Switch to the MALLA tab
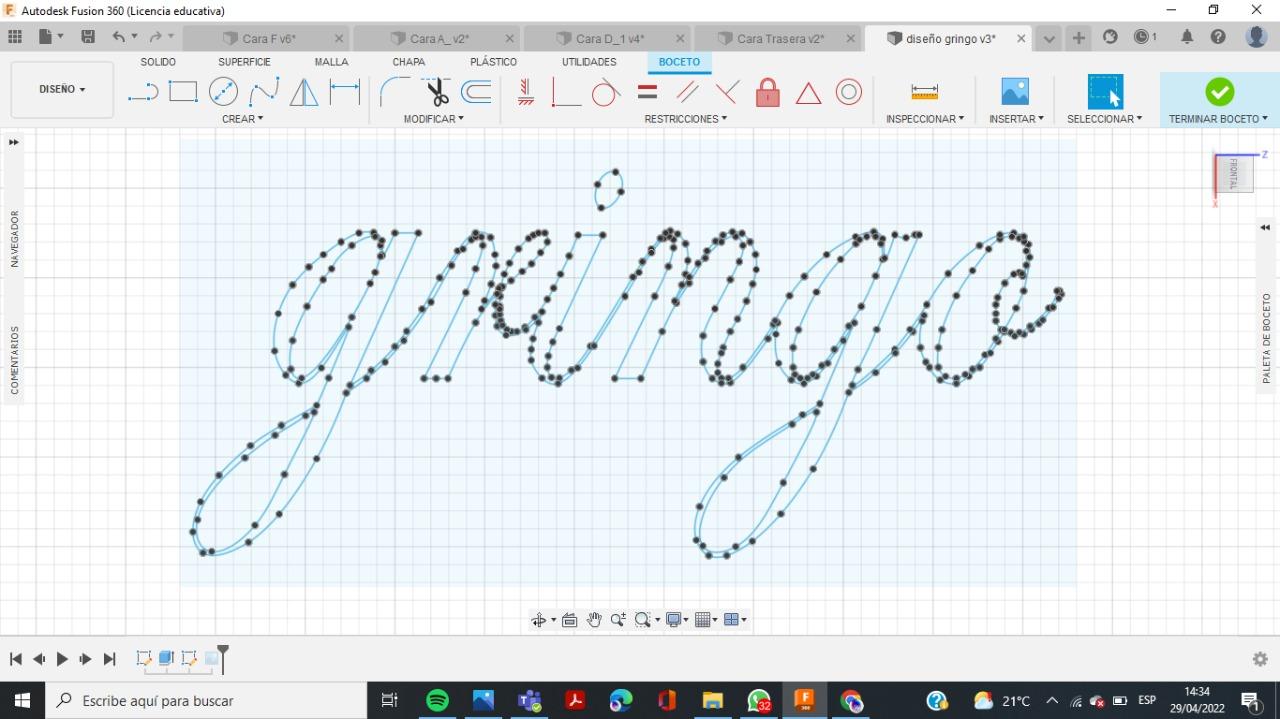The image size is (1280, 719). coord(331,62)
